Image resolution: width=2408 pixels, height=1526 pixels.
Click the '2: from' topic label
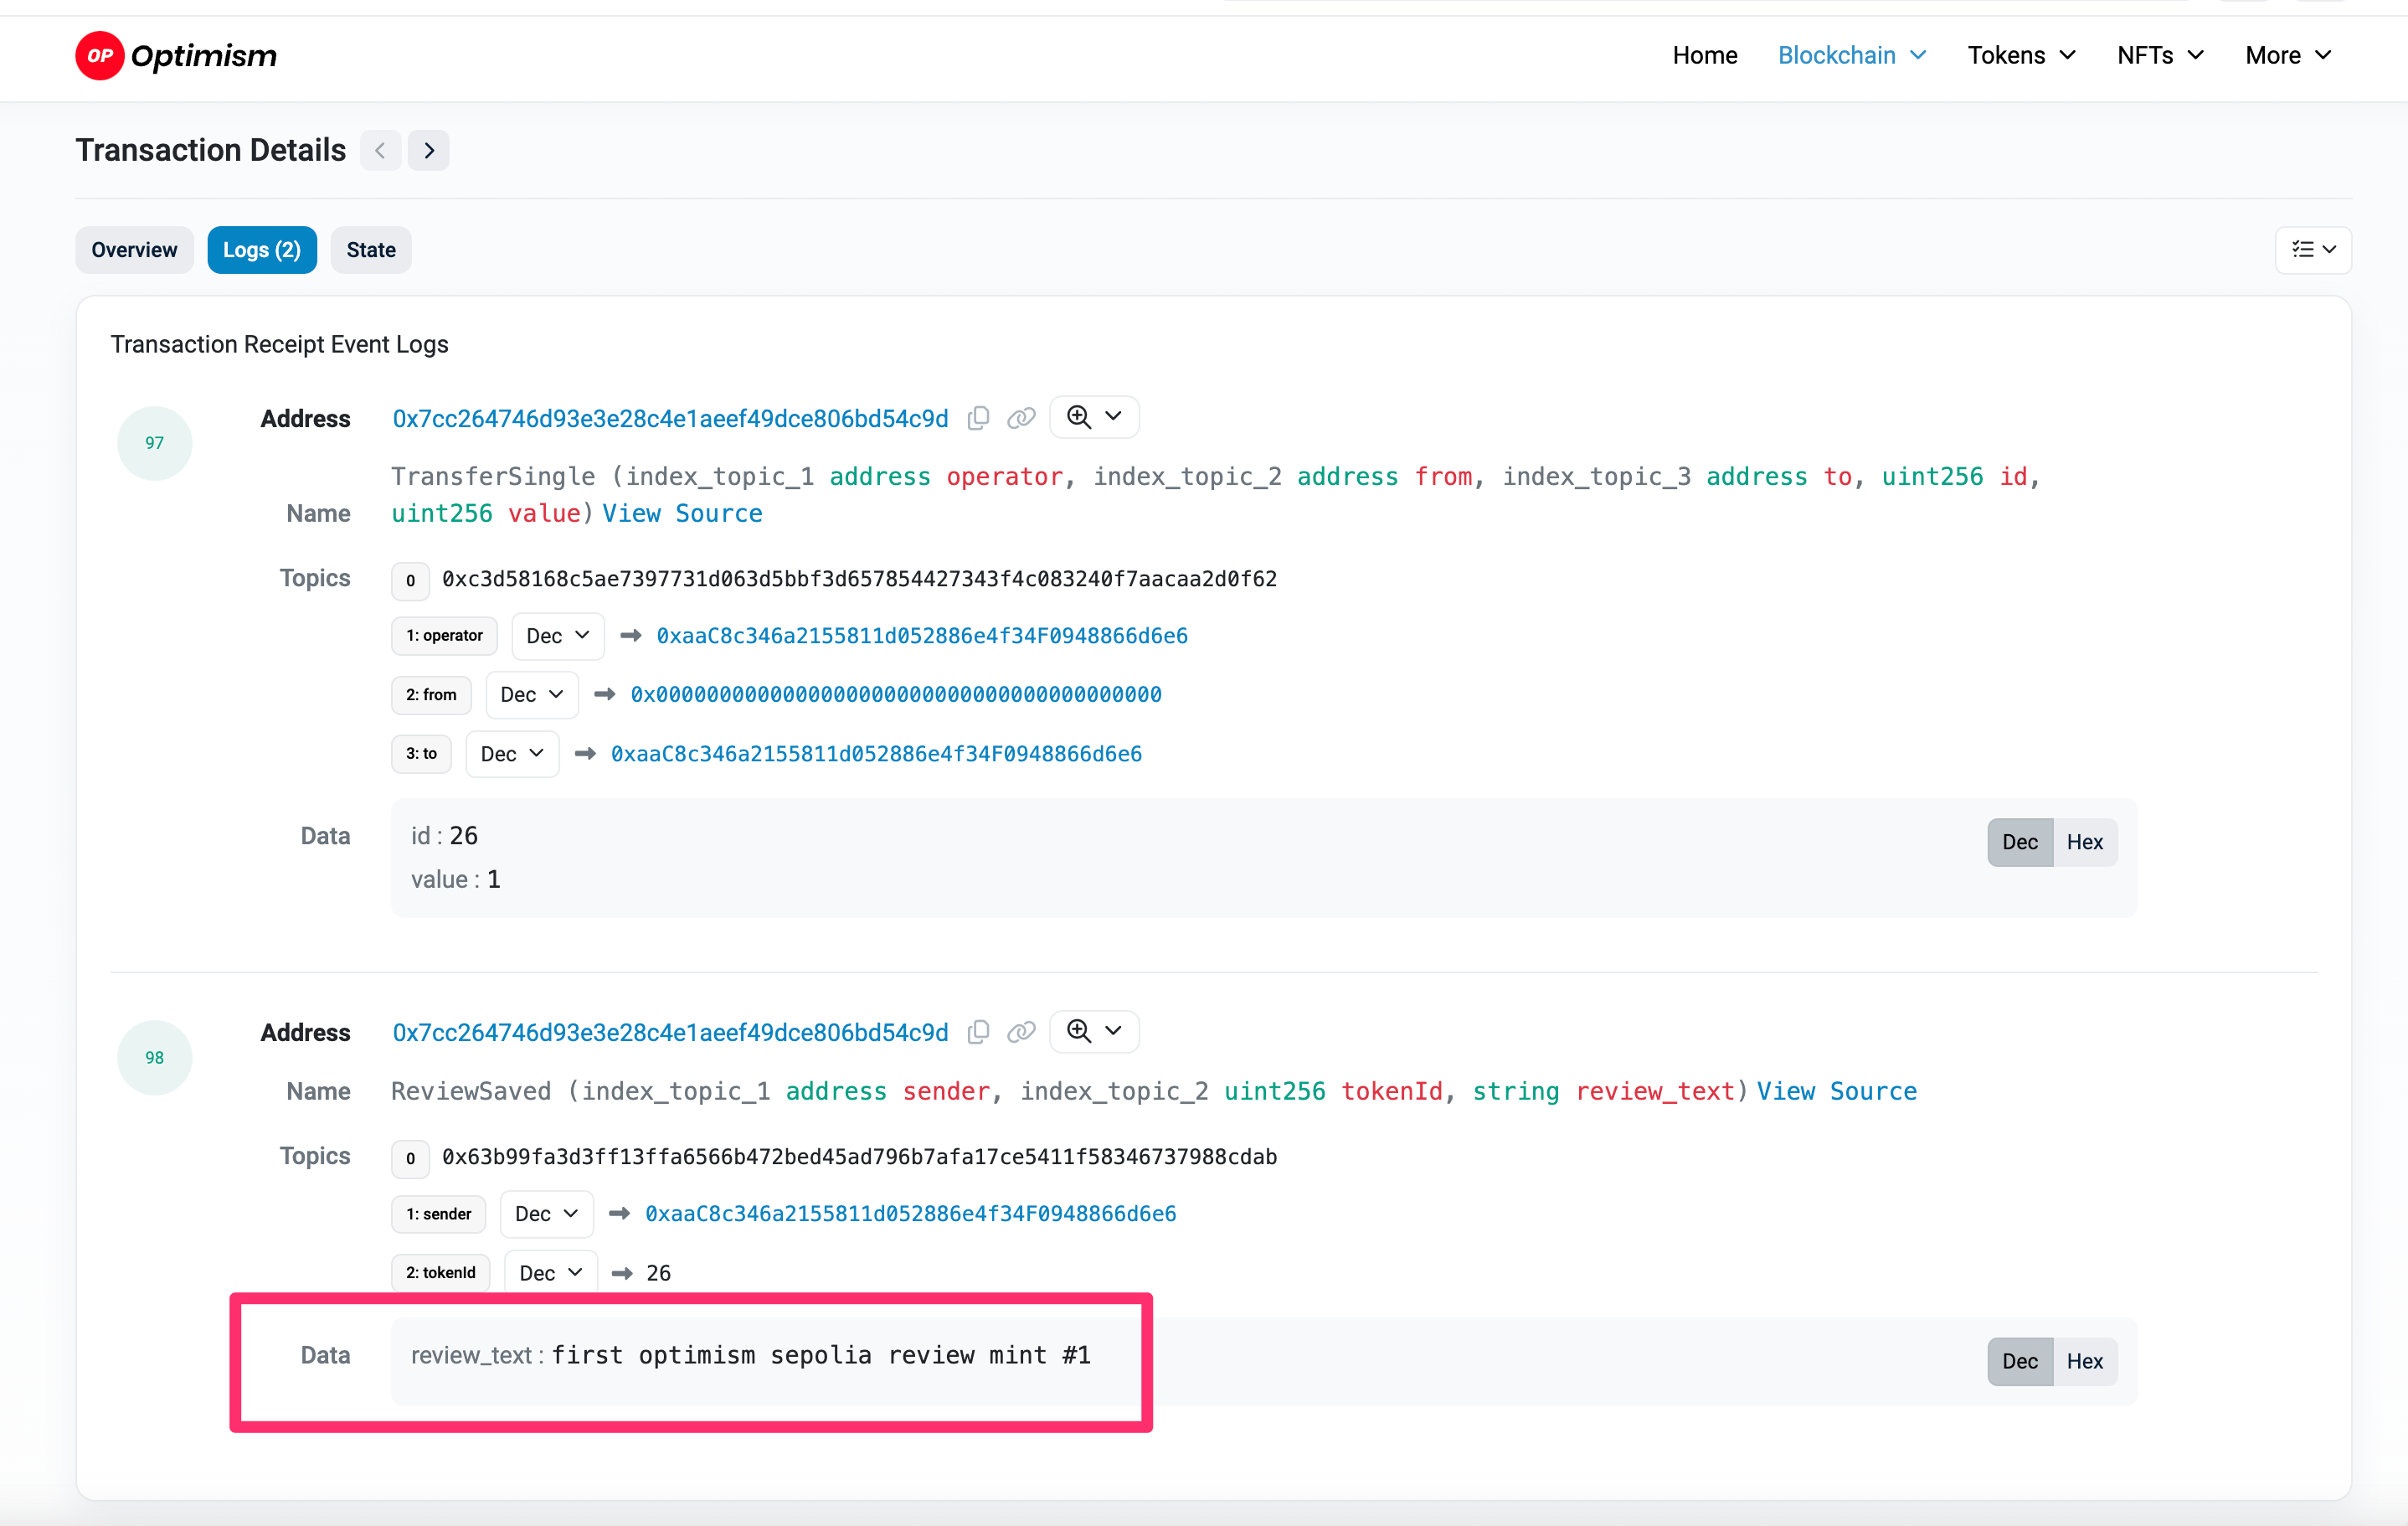coord(431,695)
